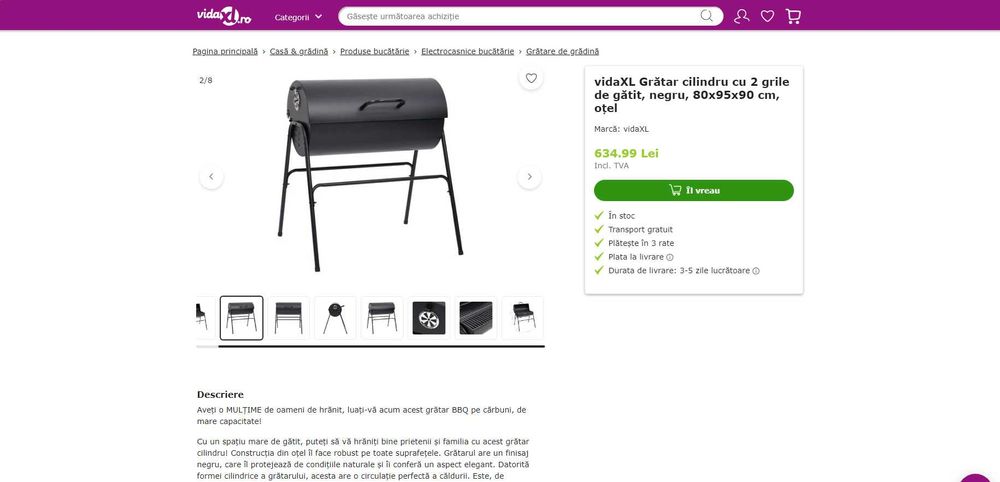The width and height of the screenshot is (1000, 482).
Task: Show next product image arrow
Action: 529,177
